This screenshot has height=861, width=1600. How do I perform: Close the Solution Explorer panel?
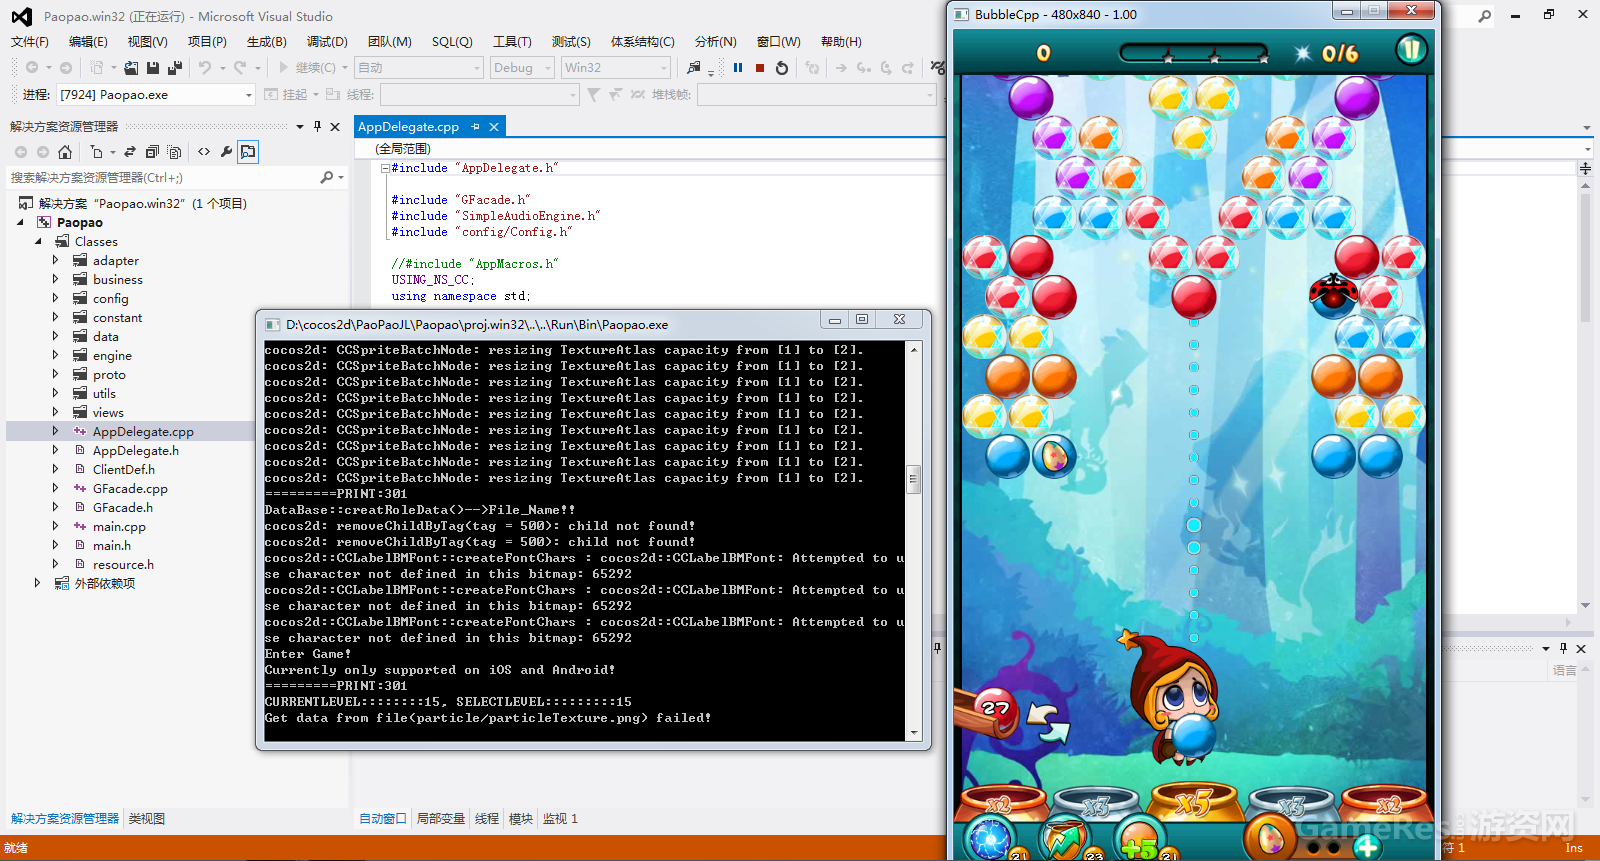(x=335, y=126)
